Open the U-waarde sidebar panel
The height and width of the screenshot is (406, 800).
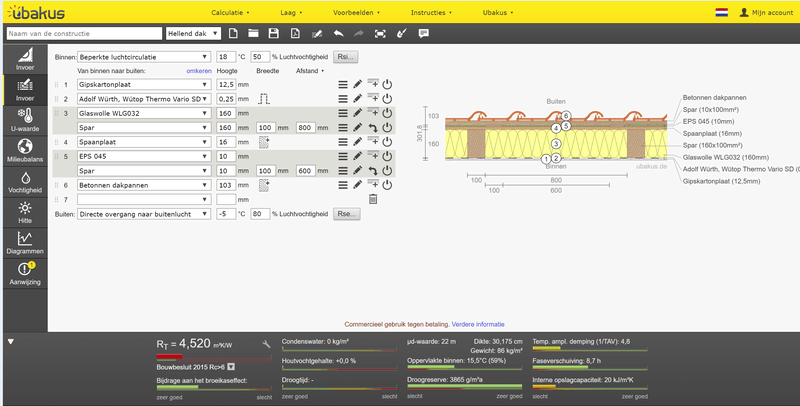(x=25, y=120)
